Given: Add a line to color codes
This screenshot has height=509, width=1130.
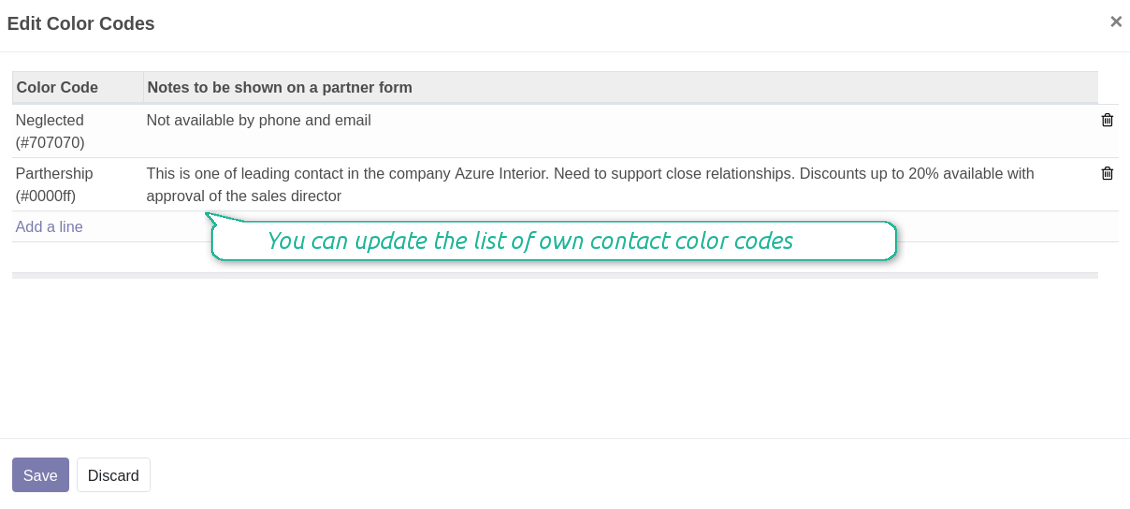Looking at the screenshot, I should click(x=49, y=227).
